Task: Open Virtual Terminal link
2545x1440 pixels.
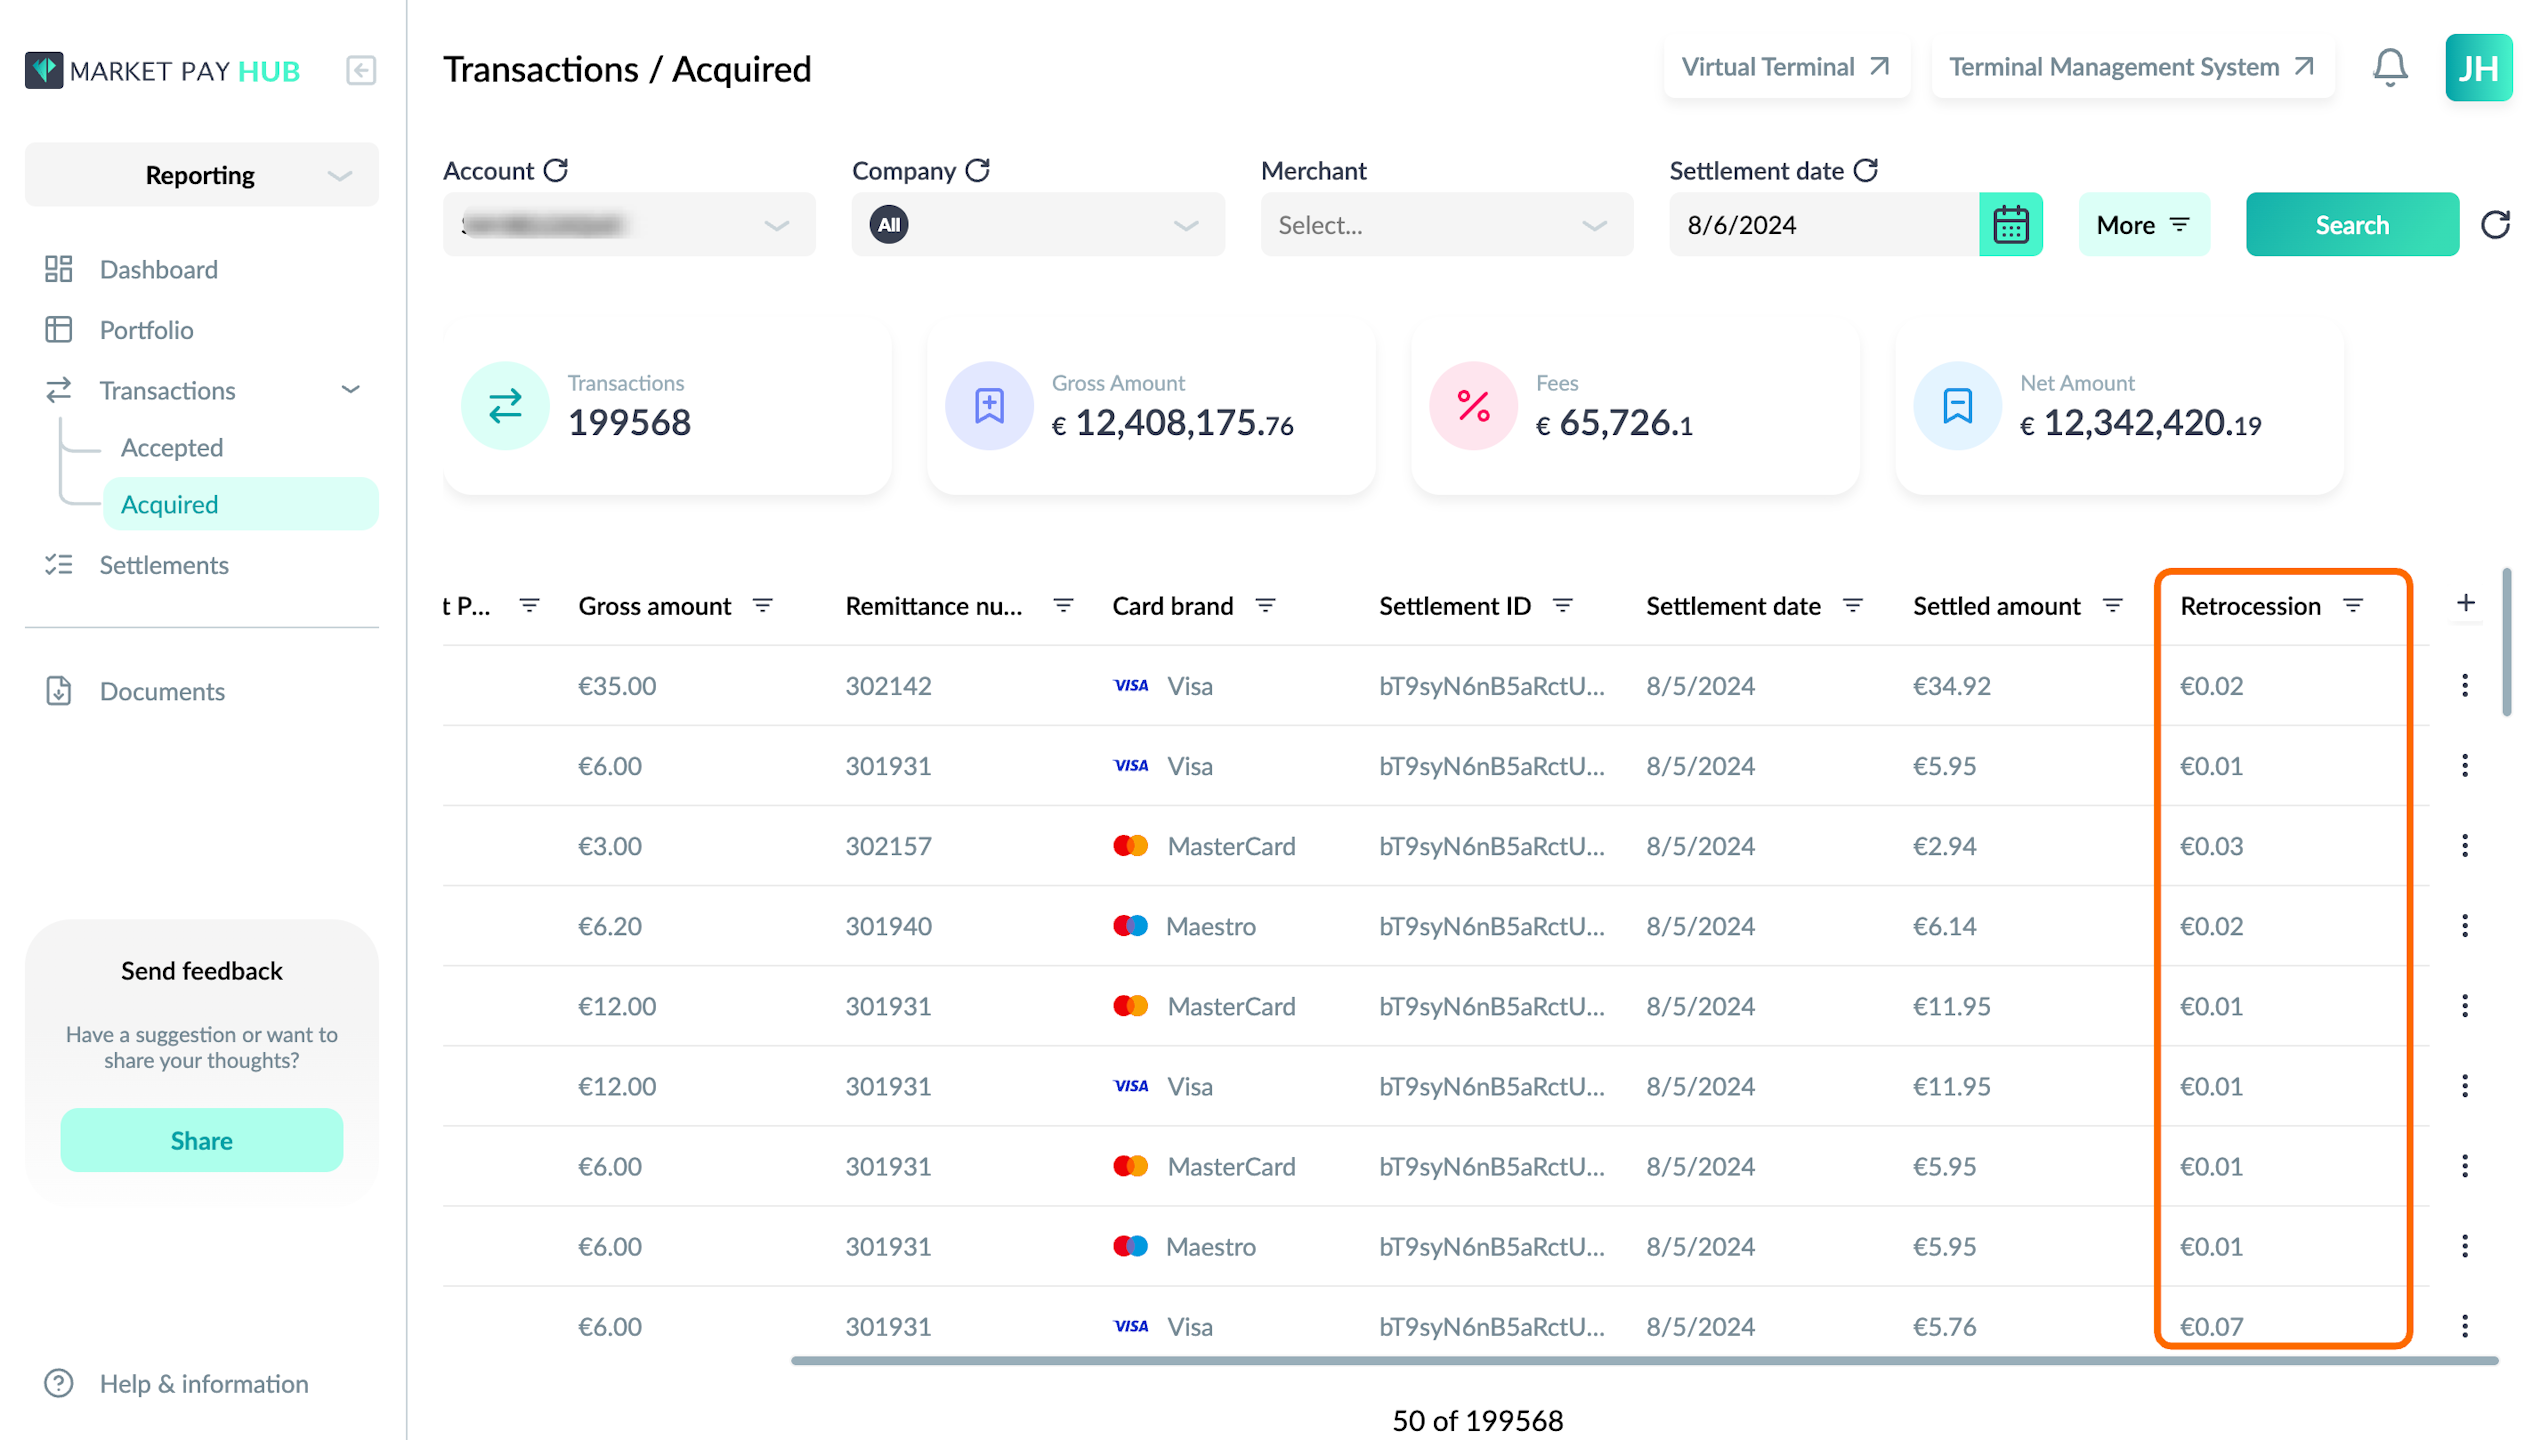Action: coord(1785,67)
